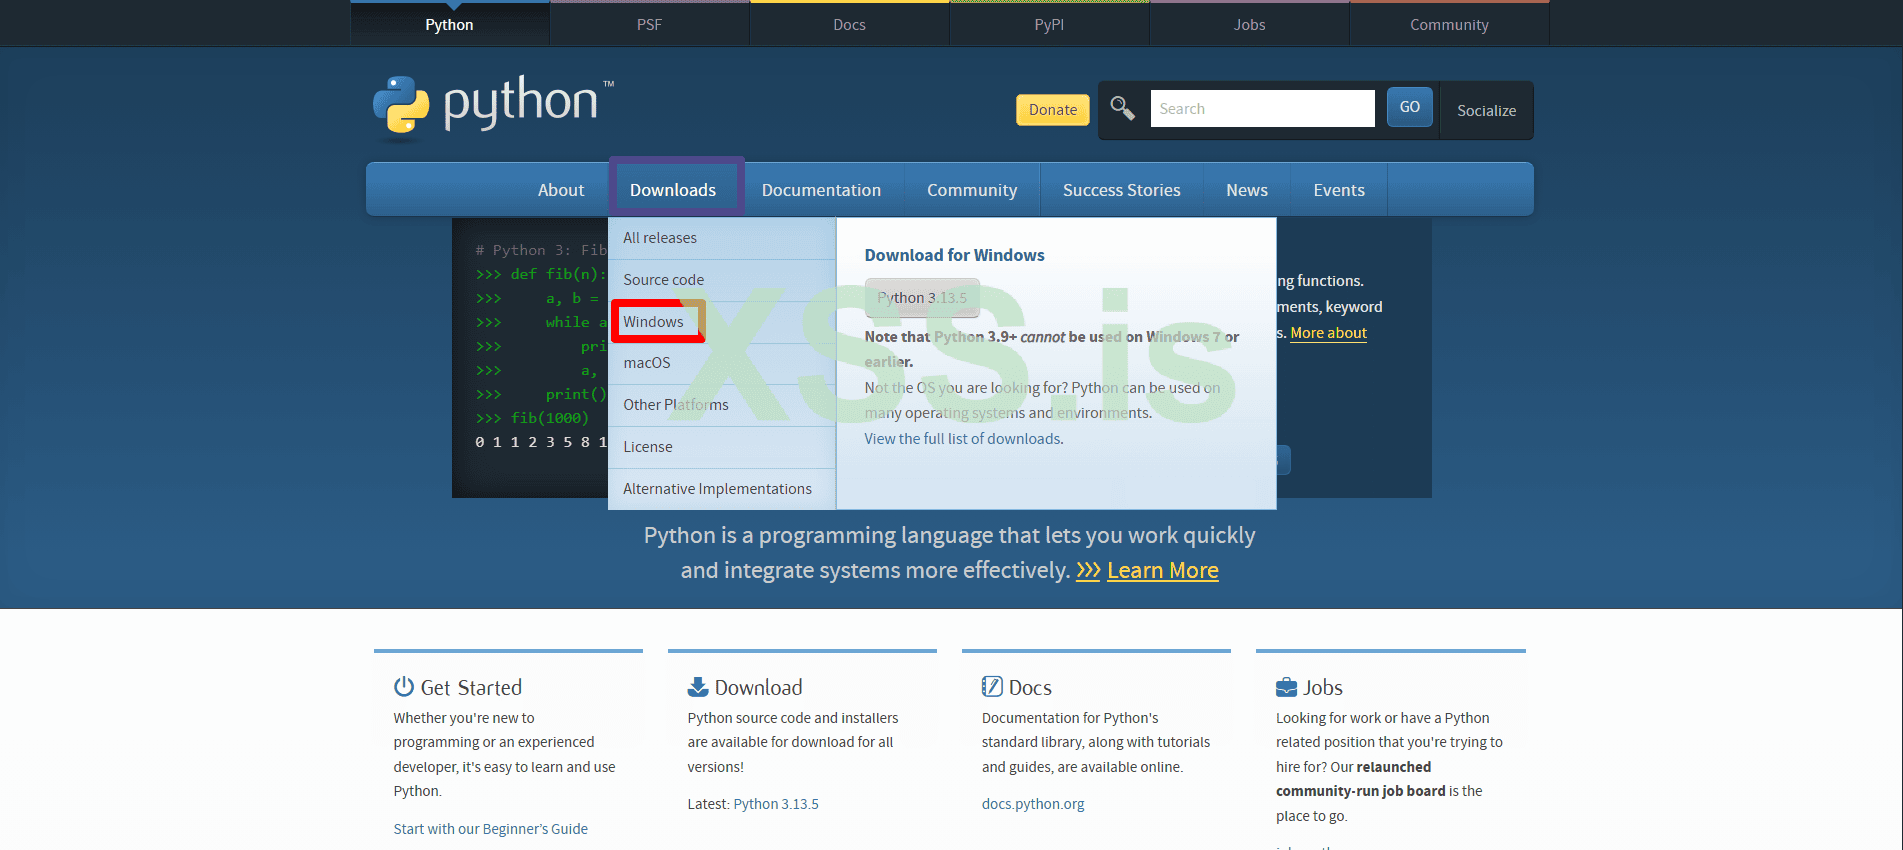Choose Alternative Implementations menu entry
This screenshot has width=1903, height=850.
[x=722, y=489]
